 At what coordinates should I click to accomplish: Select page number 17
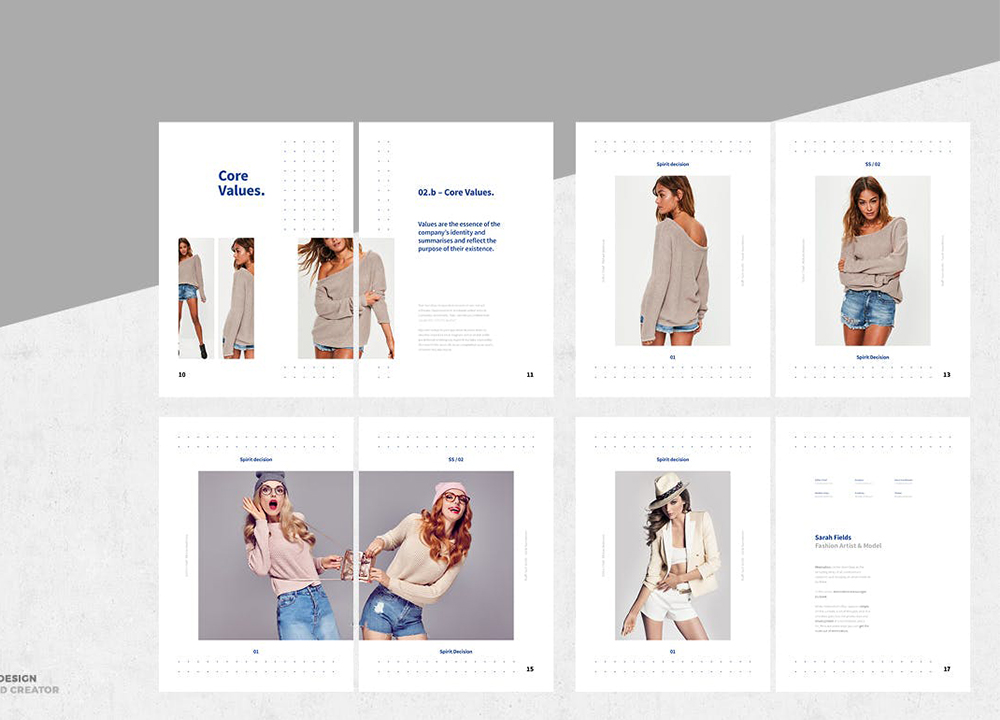tap(946, 669)
